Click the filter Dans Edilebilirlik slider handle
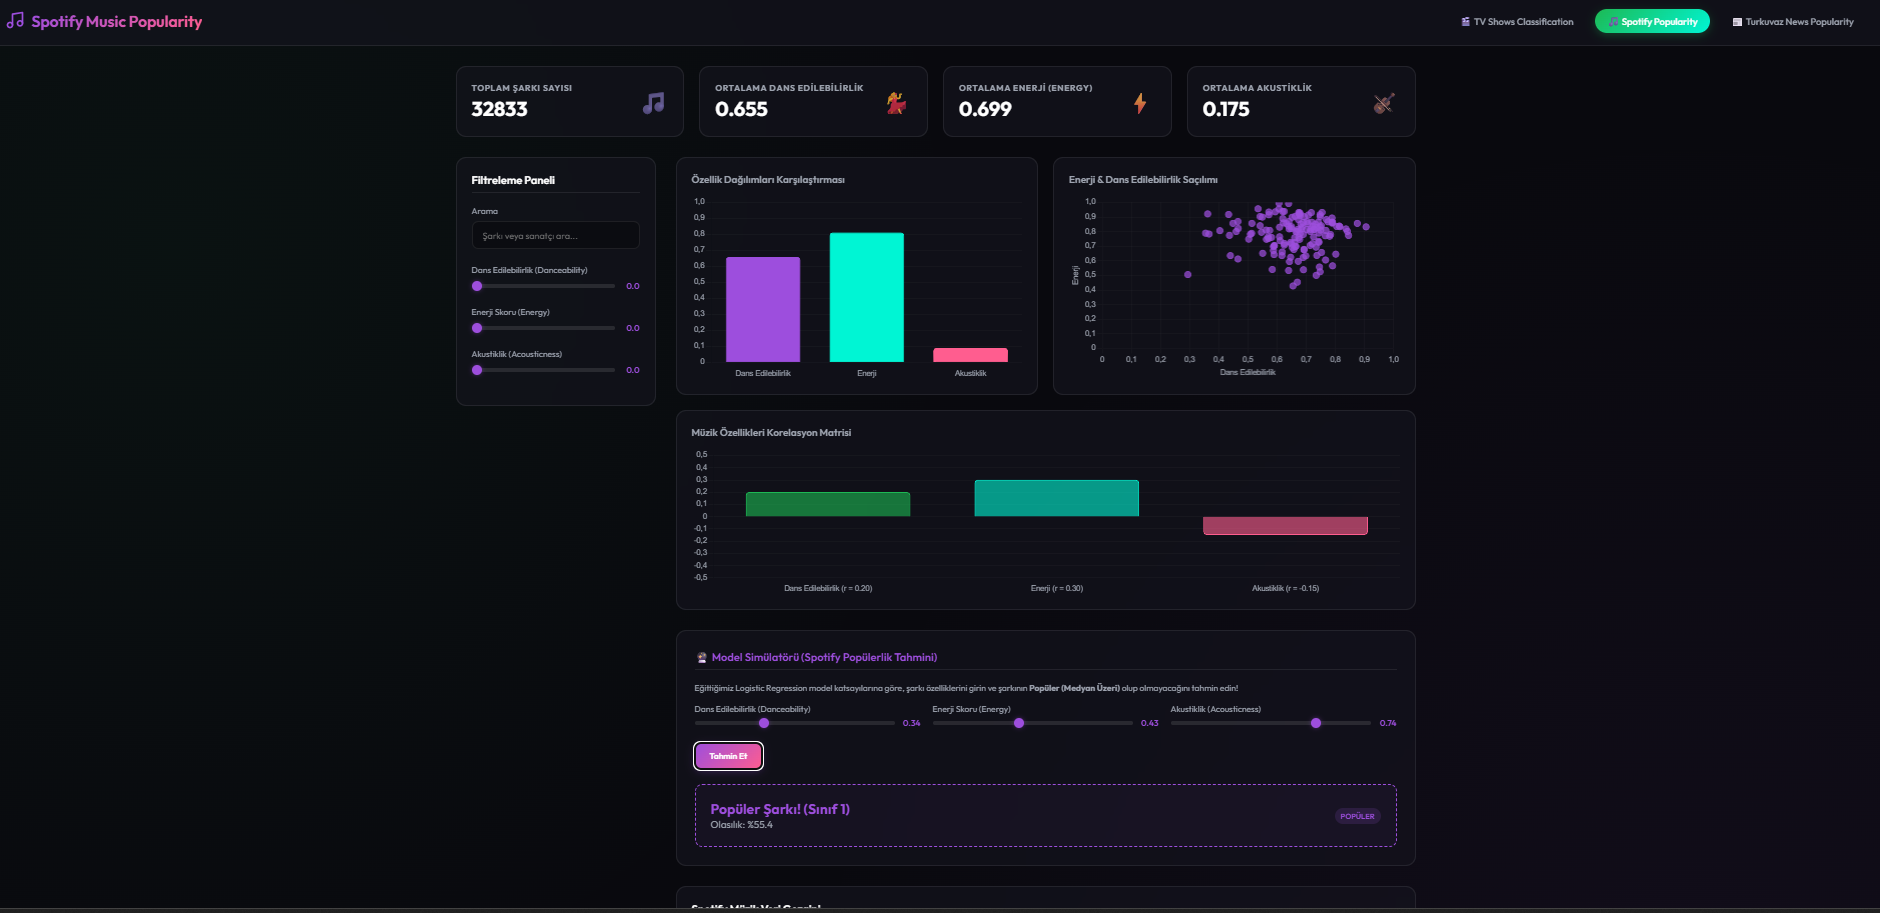Viewport: 1880px width, 913px height. [477, 286]
